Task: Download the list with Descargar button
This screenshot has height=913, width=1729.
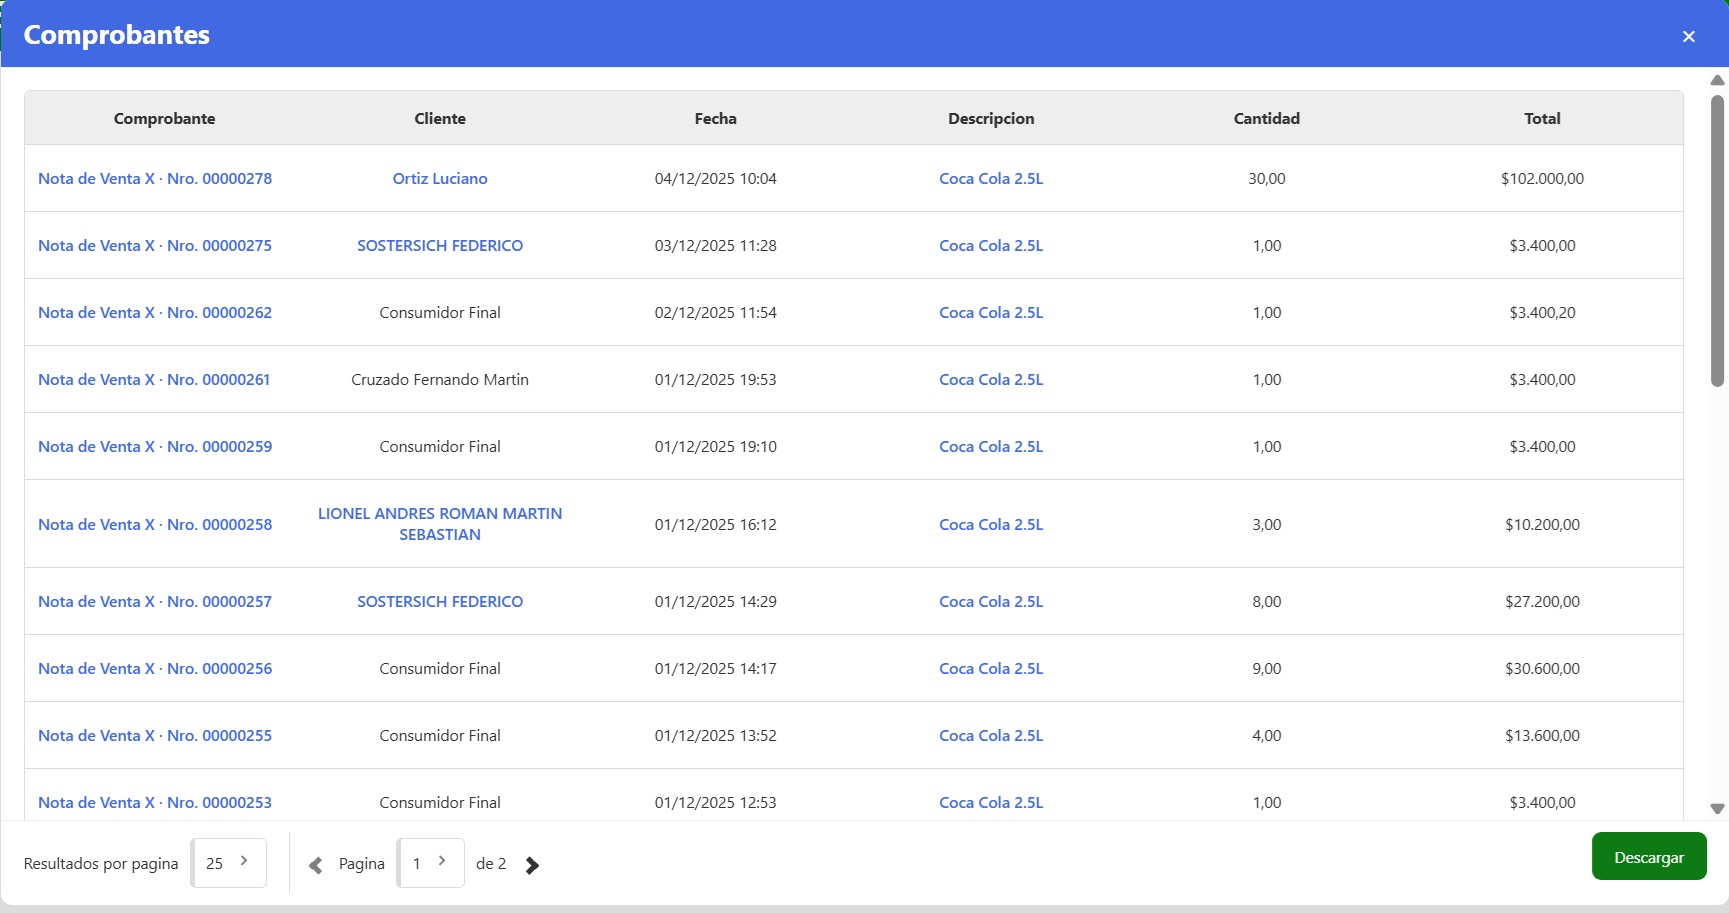Action: tap(1648, 857)
